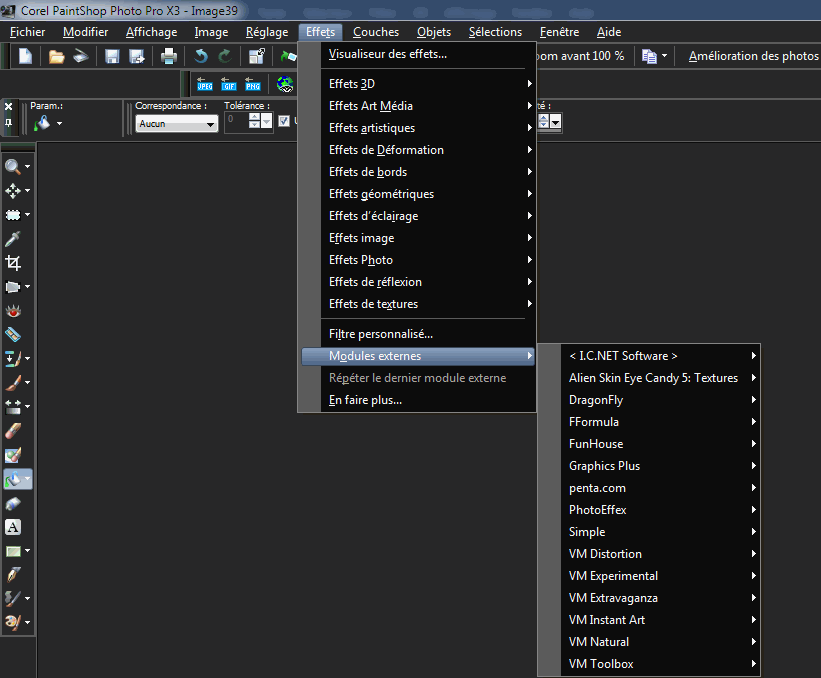Open the Couches menu
Screen dimensions: 821x678
375,32
